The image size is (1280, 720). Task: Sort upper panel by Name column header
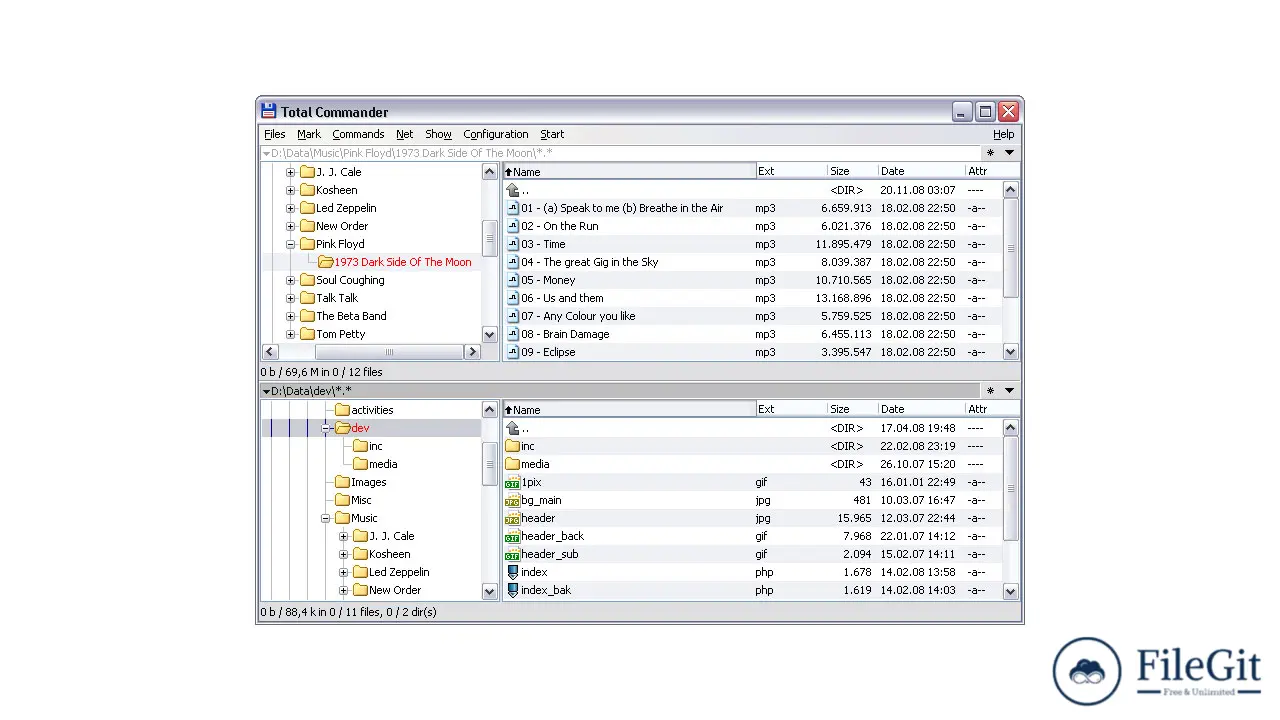pos(629,171)
